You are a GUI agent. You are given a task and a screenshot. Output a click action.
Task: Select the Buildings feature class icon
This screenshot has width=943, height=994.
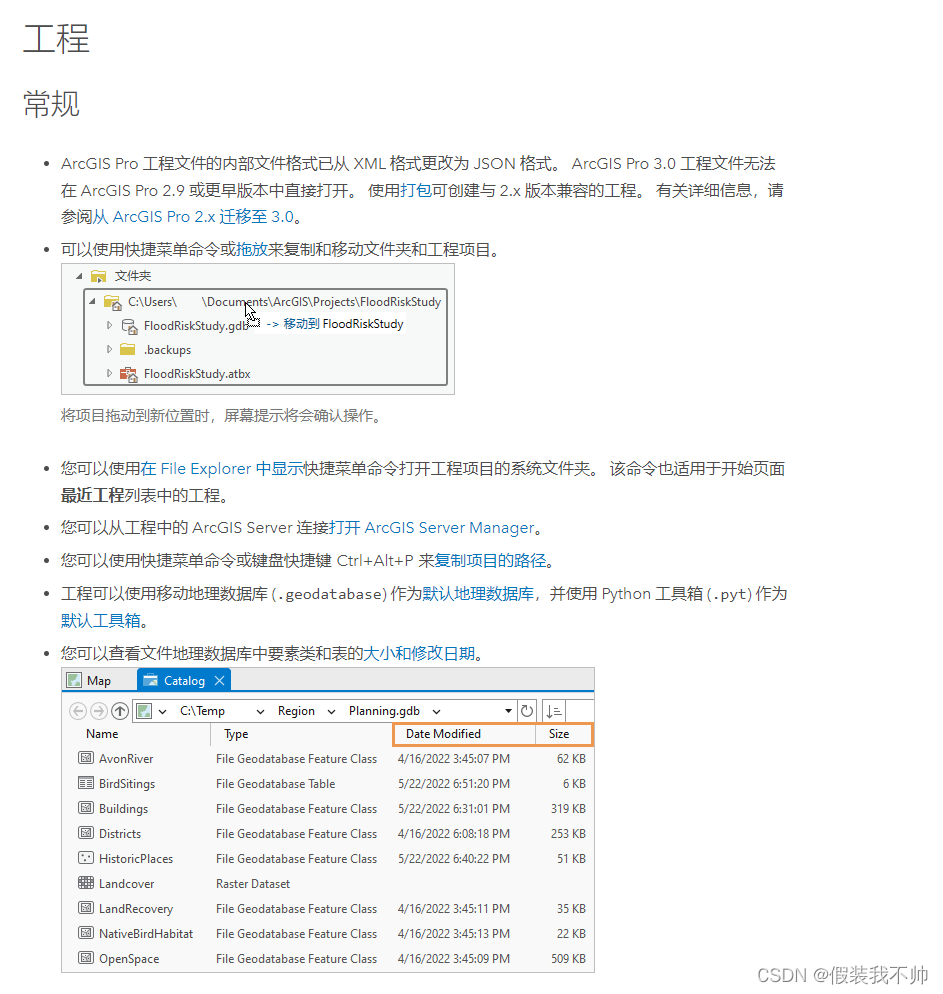point(86,808)
